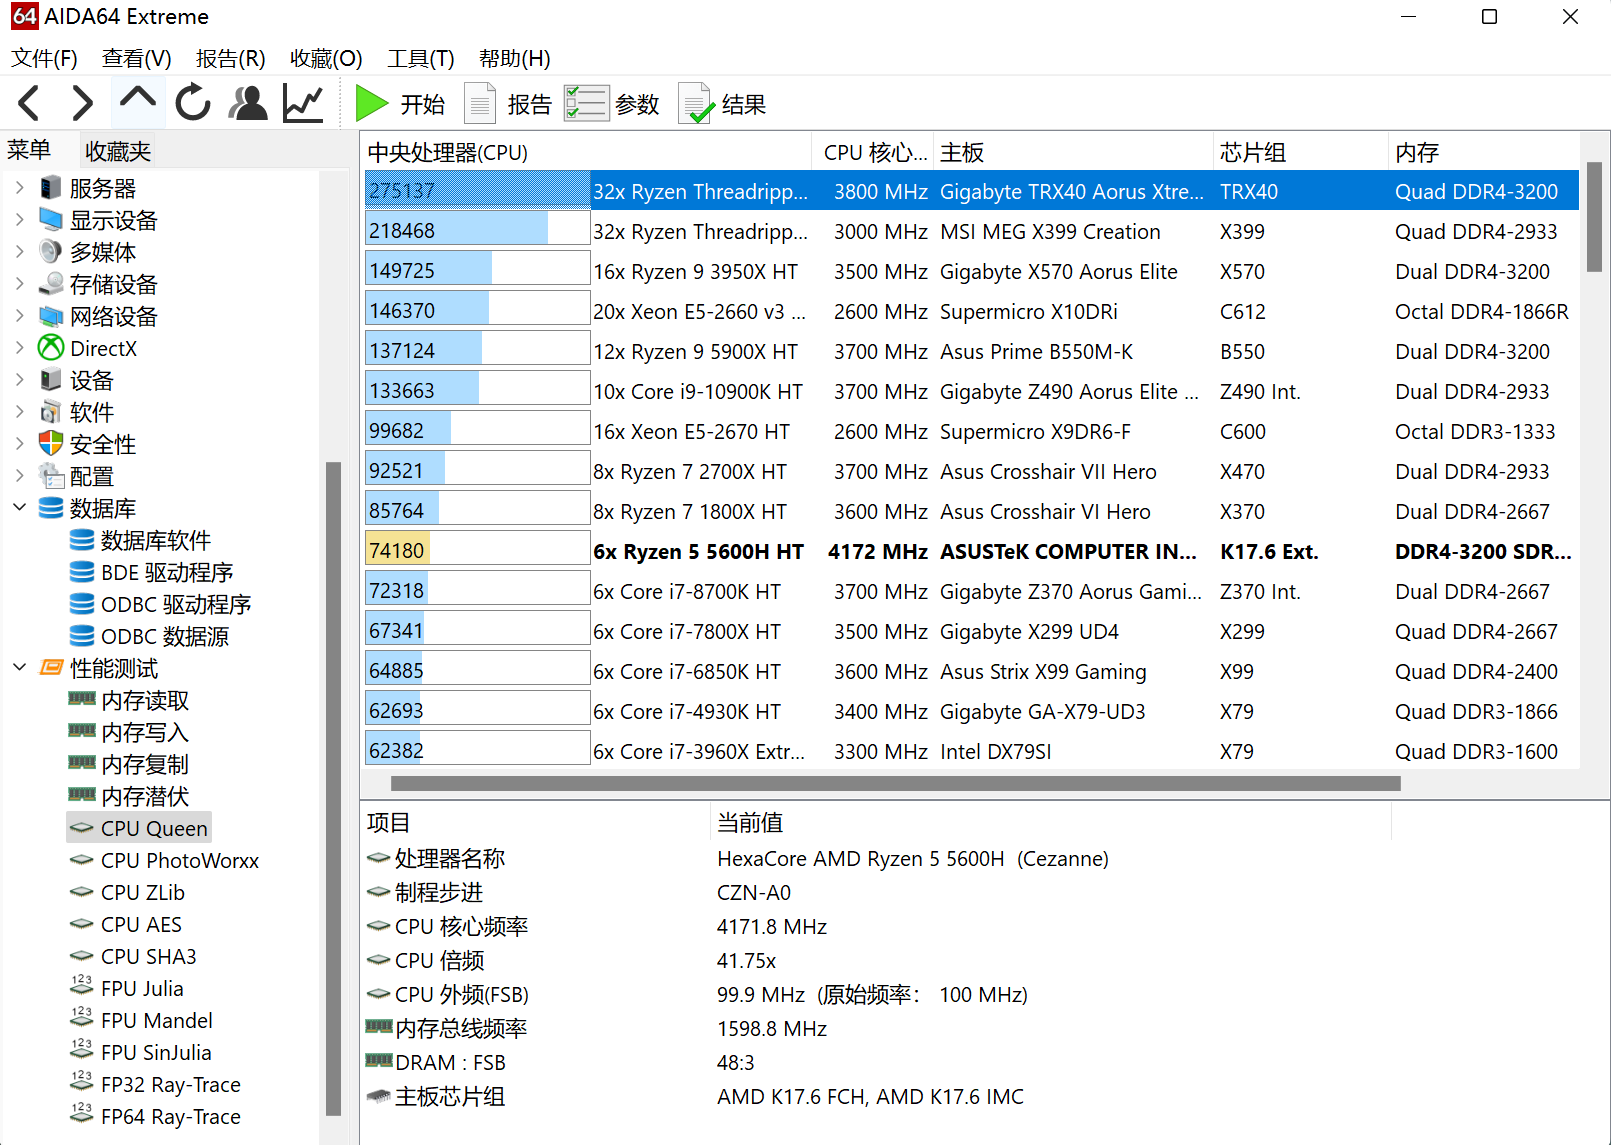1611x1145 pixels.
Task: Open the 帮助(H) menu
Action: 514,58
